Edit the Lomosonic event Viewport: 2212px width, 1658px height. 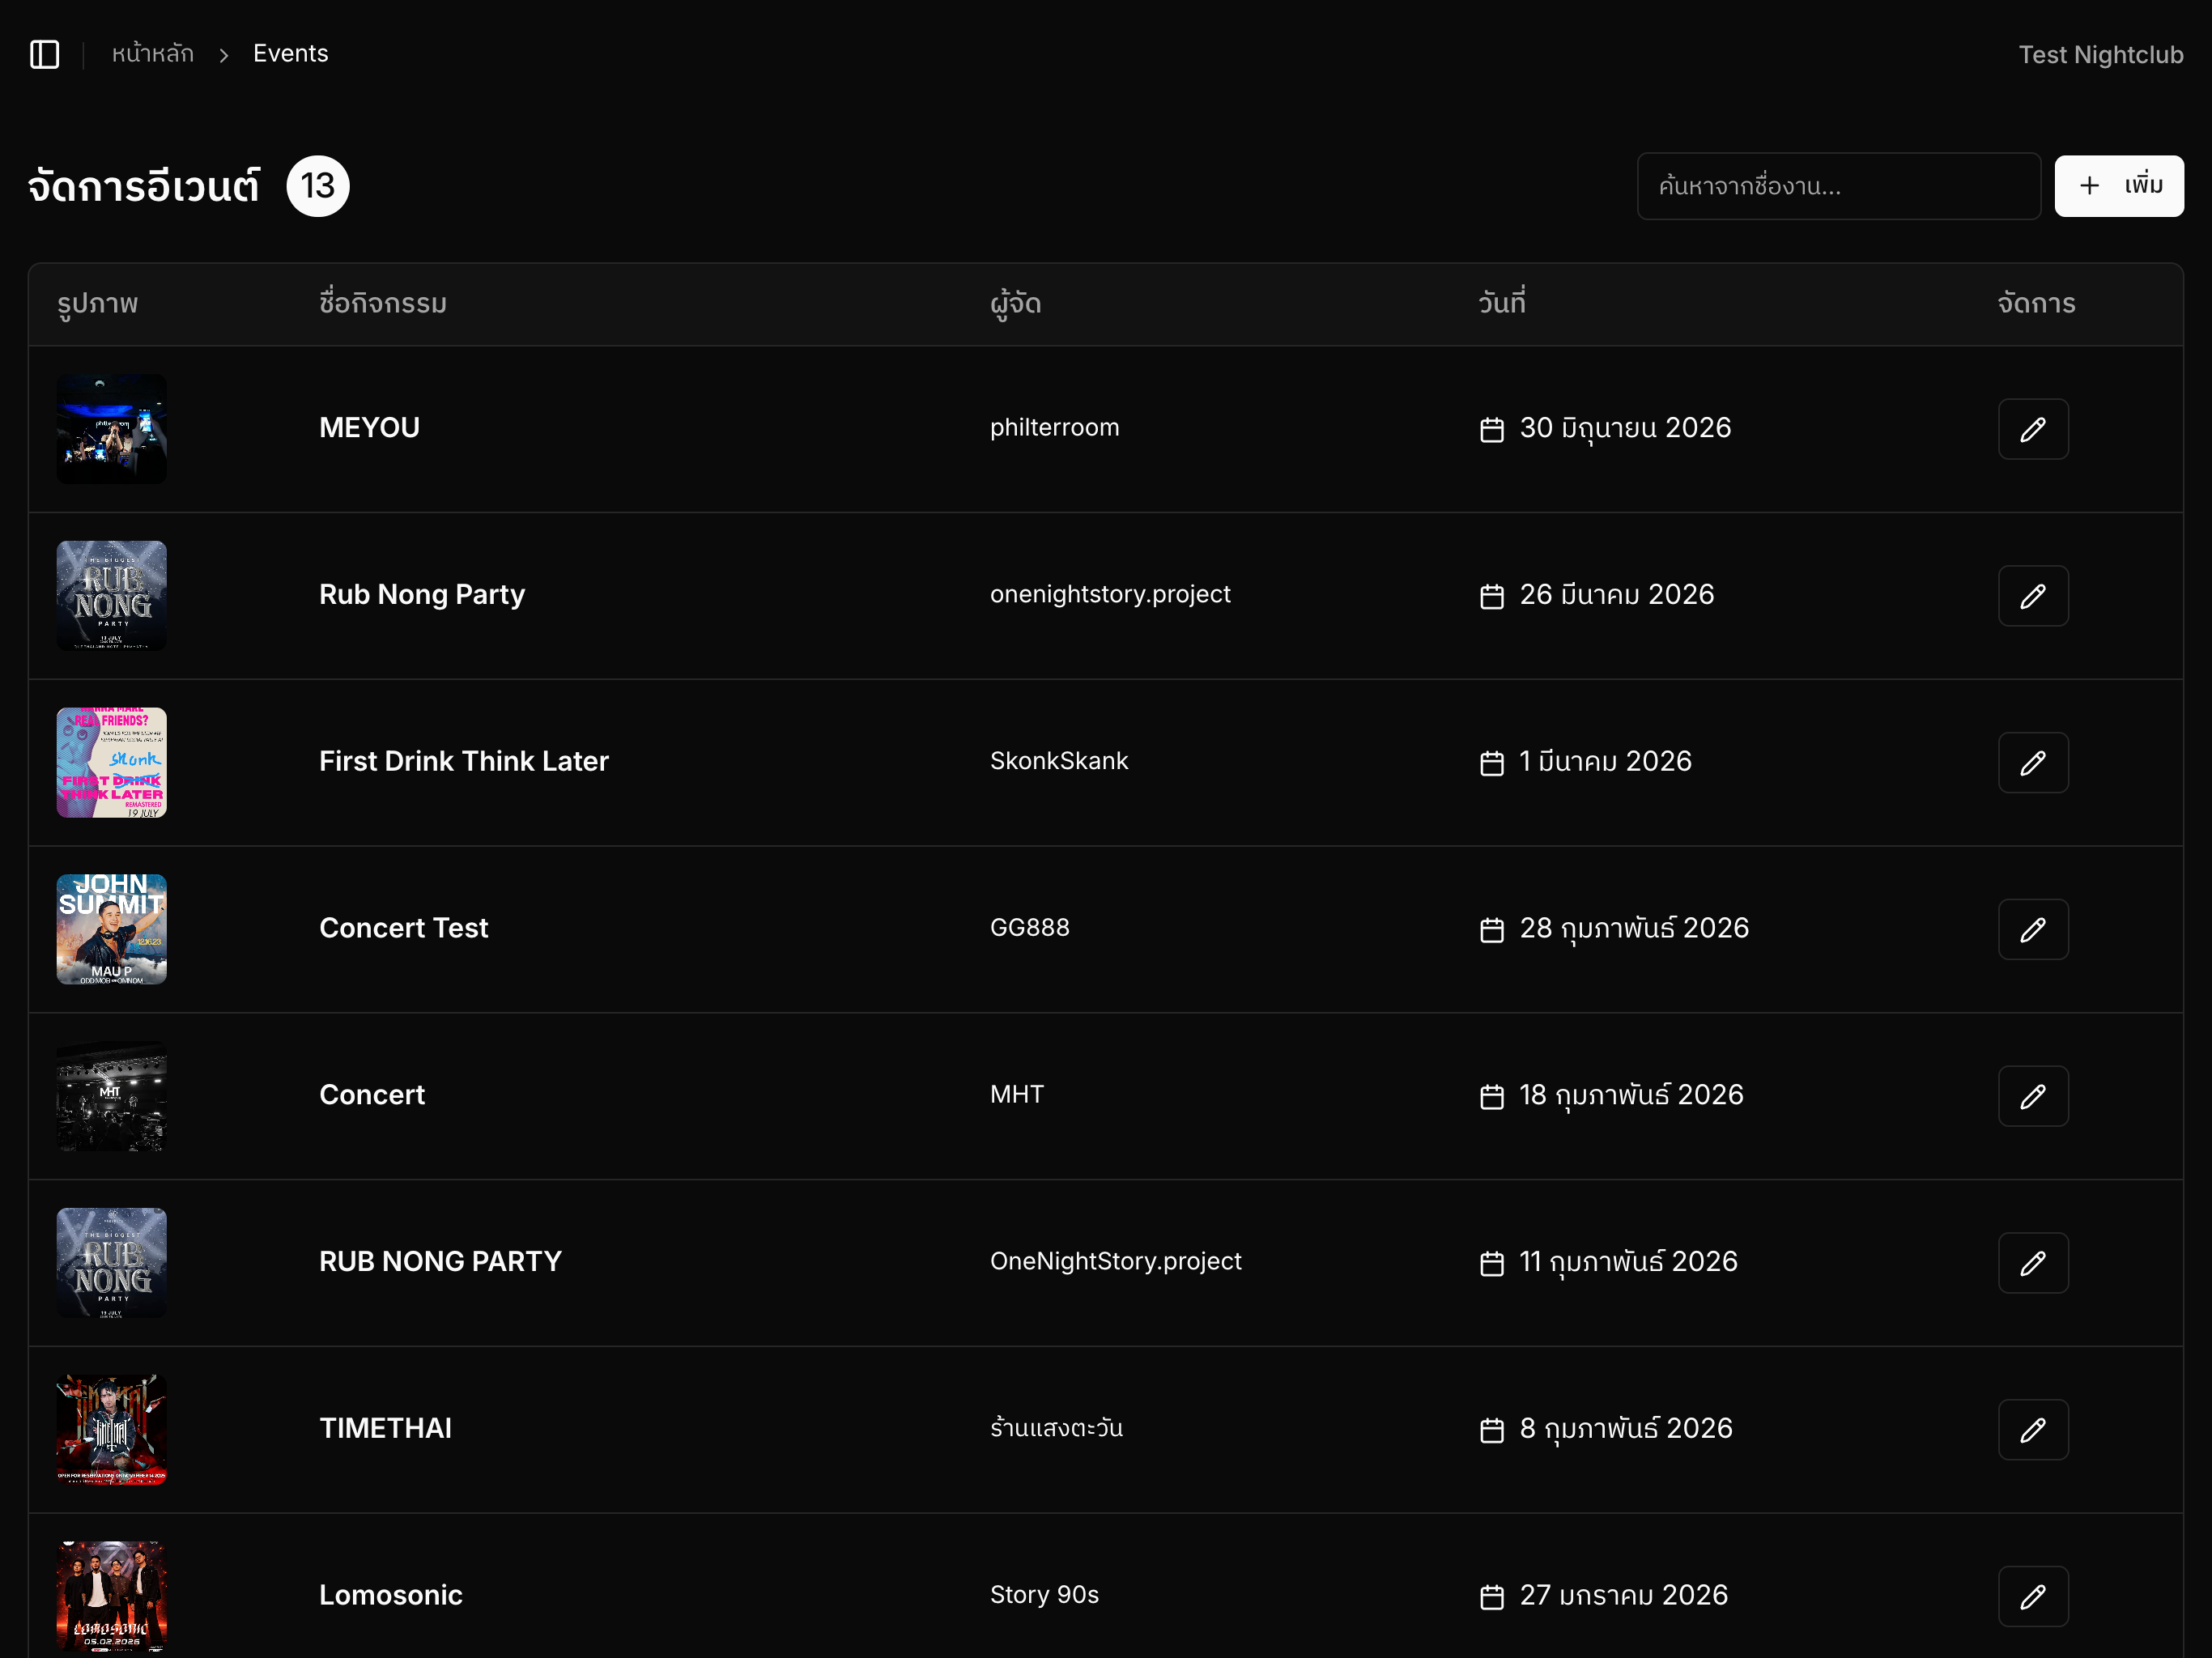tap(2033, 1596)
